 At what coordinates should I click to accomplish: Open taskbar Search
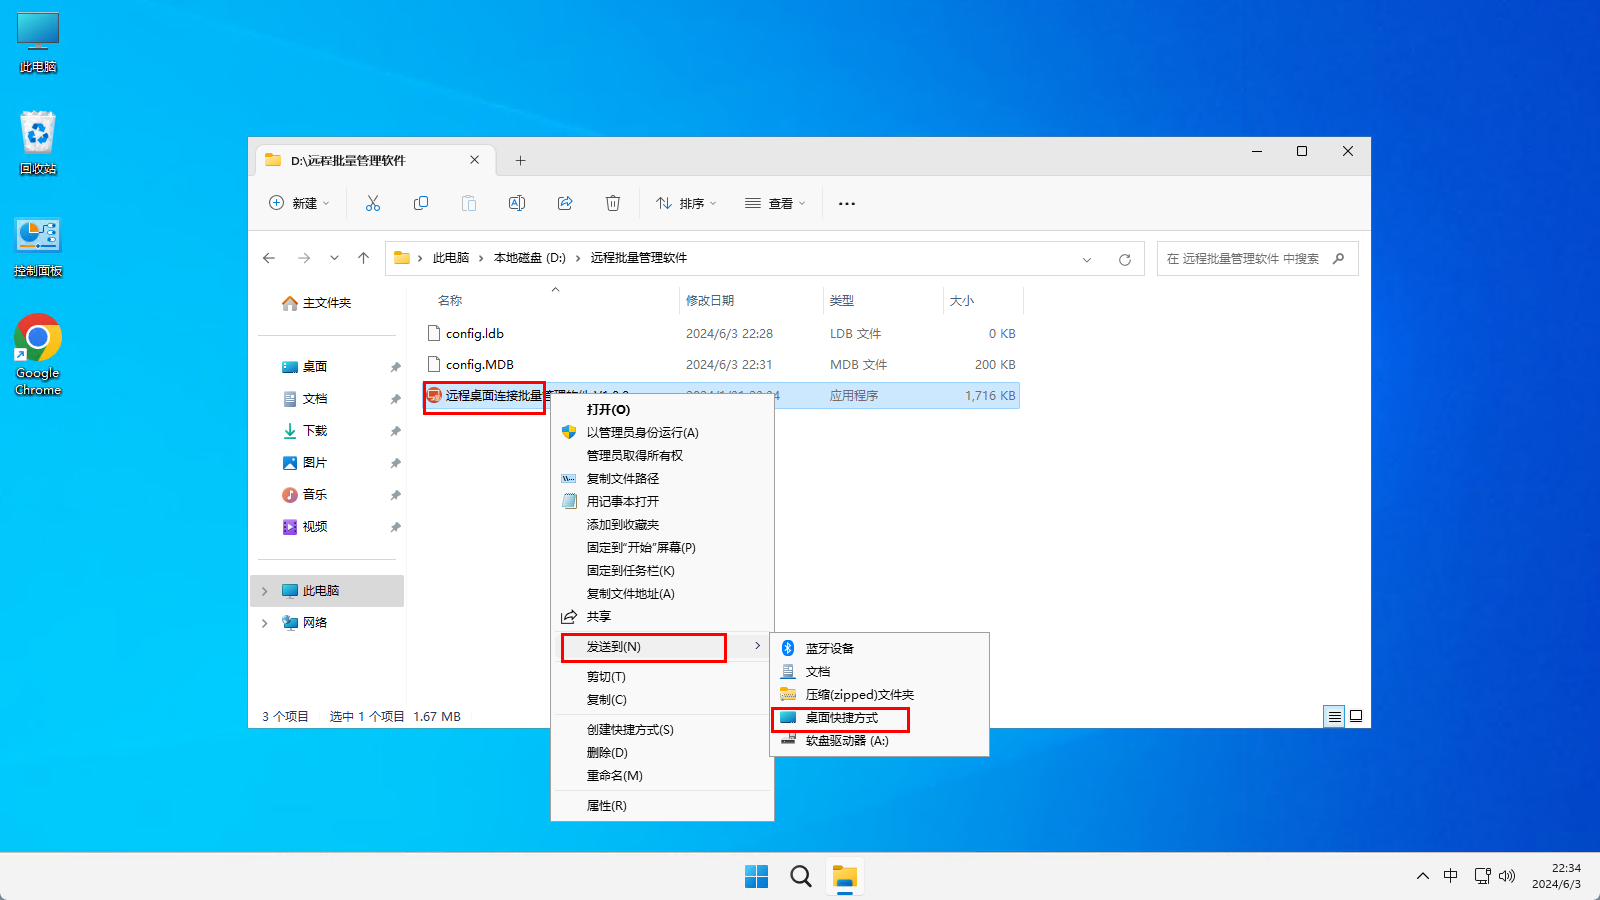tap(801, 877)
